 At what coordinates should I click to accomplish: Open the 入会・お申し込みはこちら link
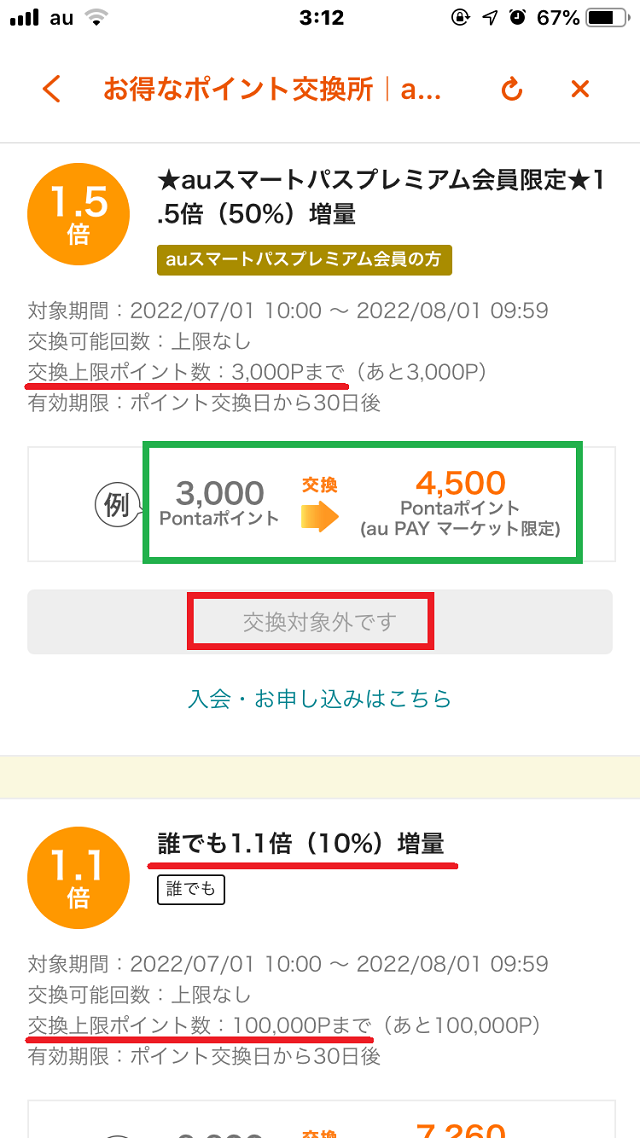[x=319, y=698]
